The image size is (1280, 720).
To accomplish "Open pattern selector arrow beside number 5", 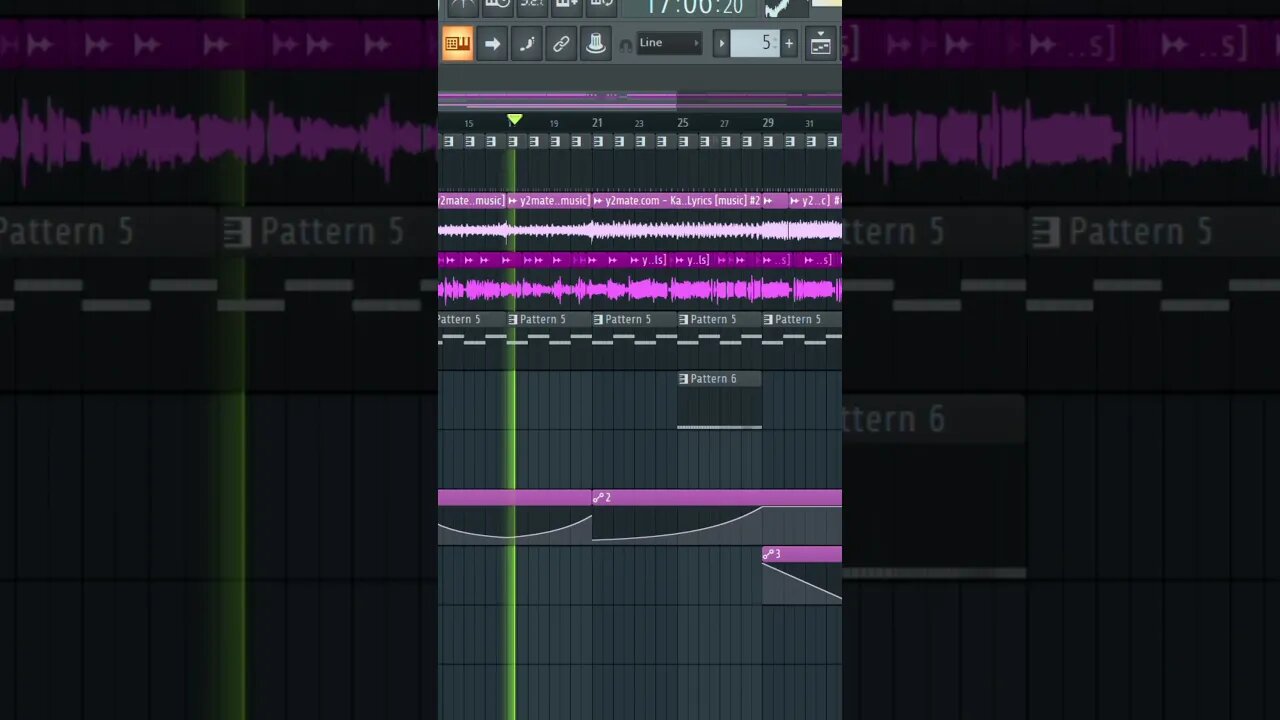I will [x=721, y=43].
